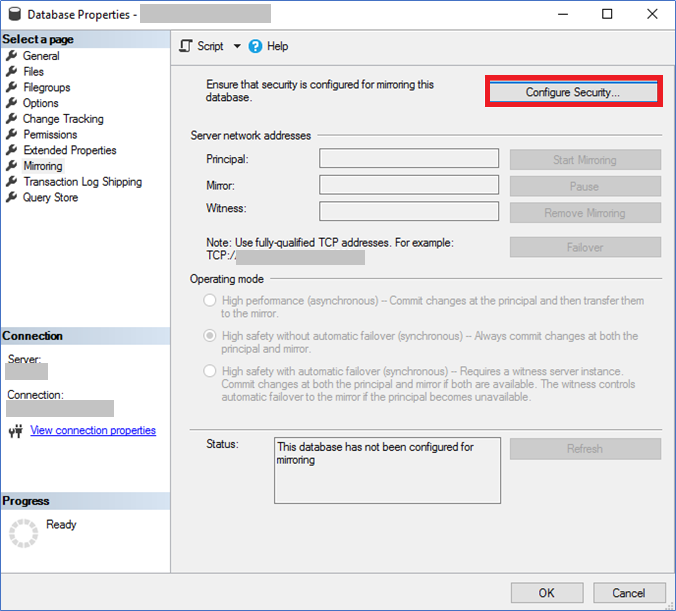Click OK to confirm database properties
The height and width of the screenshot is (611, 676).
547,593
